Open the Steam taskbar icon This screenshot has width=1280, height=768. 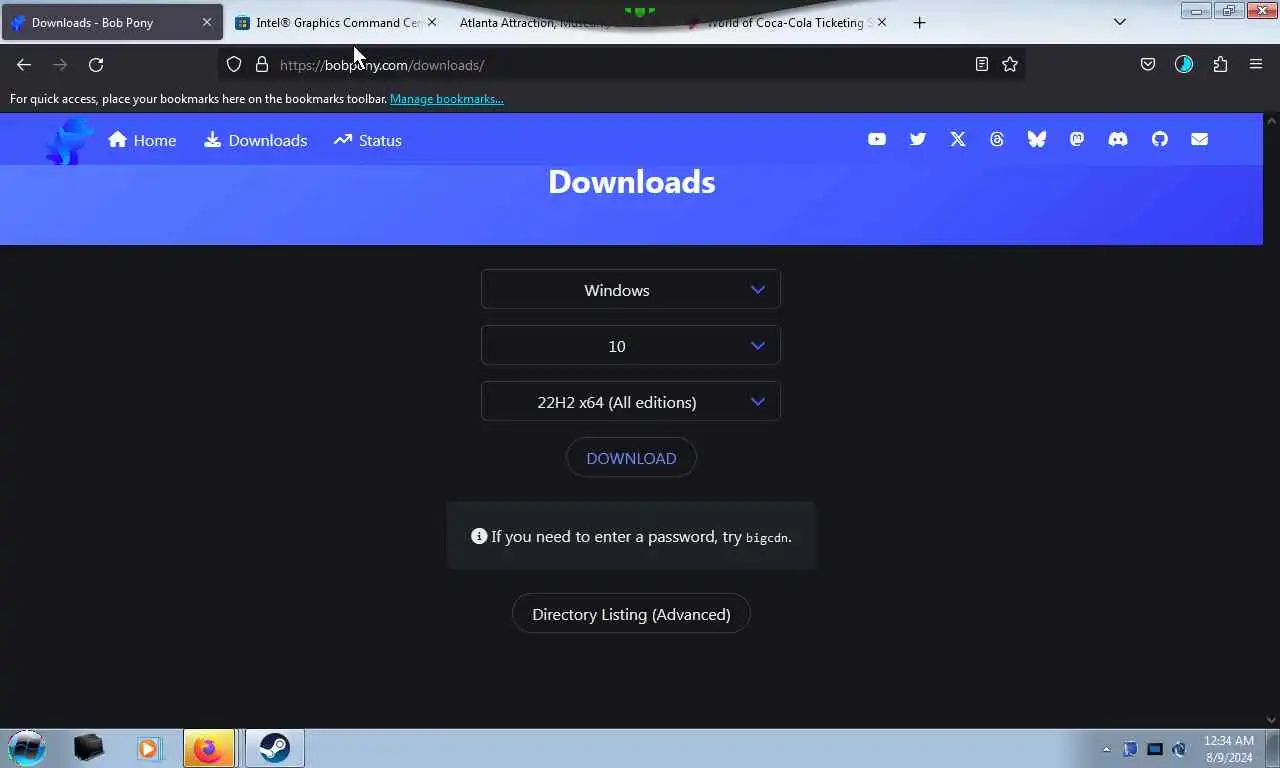tap(274, 748)
